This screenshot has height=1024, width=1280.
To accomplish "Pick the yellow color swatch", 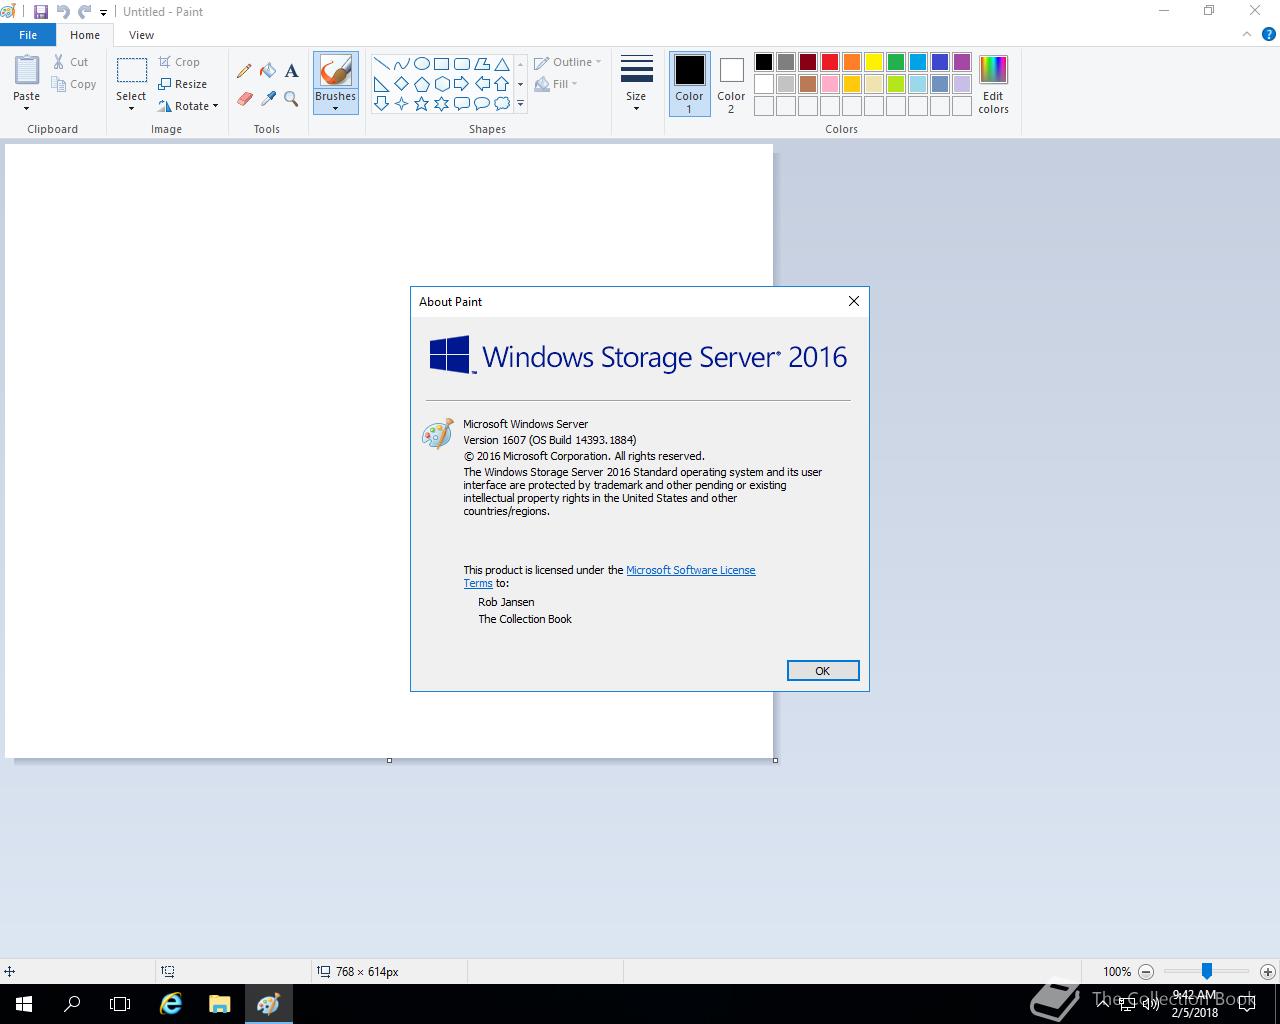I will click(x=874, y=62).
